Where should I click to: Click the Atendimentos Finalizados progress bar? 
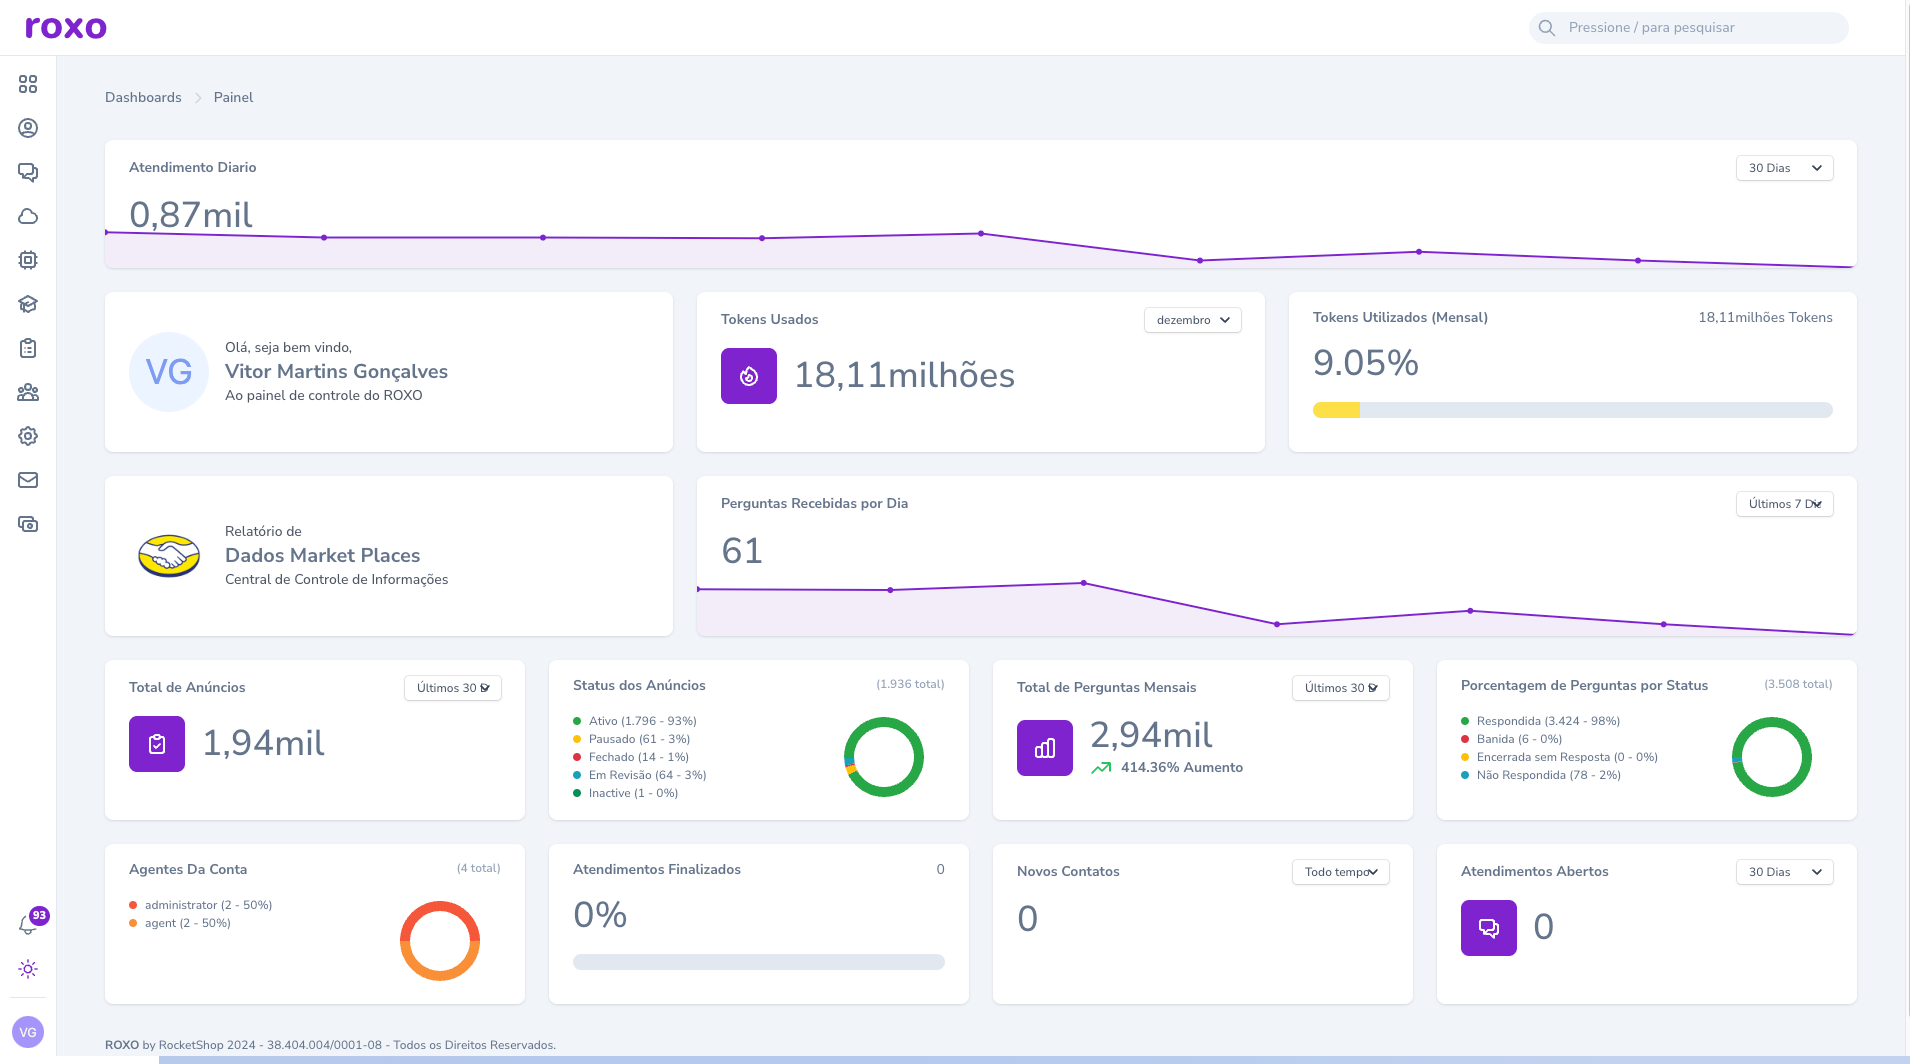(759, 962)
